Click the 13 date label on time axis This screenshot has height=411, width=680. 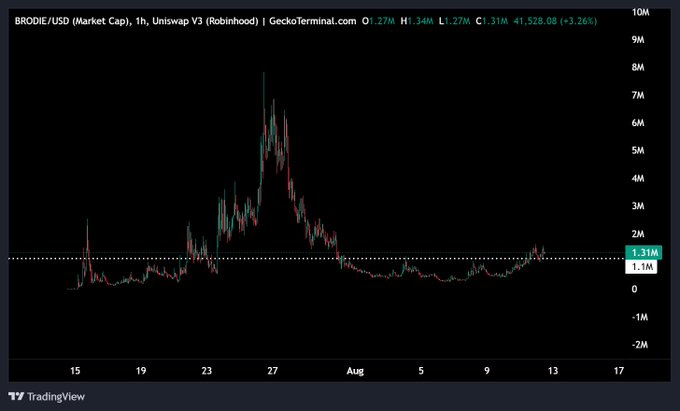(x=553, y=371)
